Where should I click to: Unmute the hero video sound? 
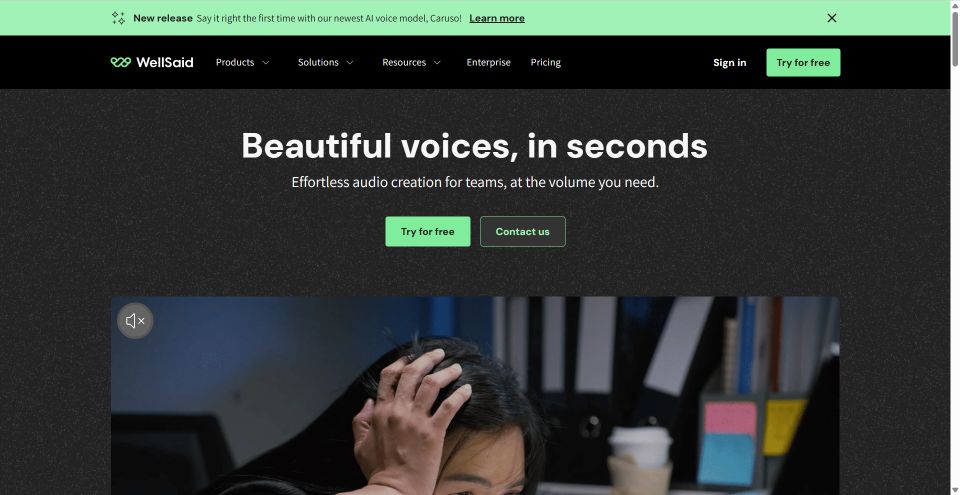135,320
